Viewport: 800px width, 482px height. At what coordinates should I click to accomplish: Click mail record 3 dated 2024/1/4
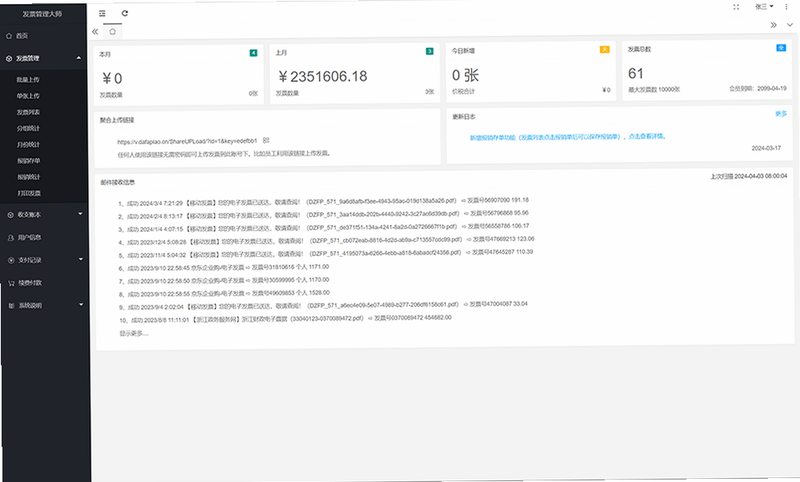click(324, 227)
